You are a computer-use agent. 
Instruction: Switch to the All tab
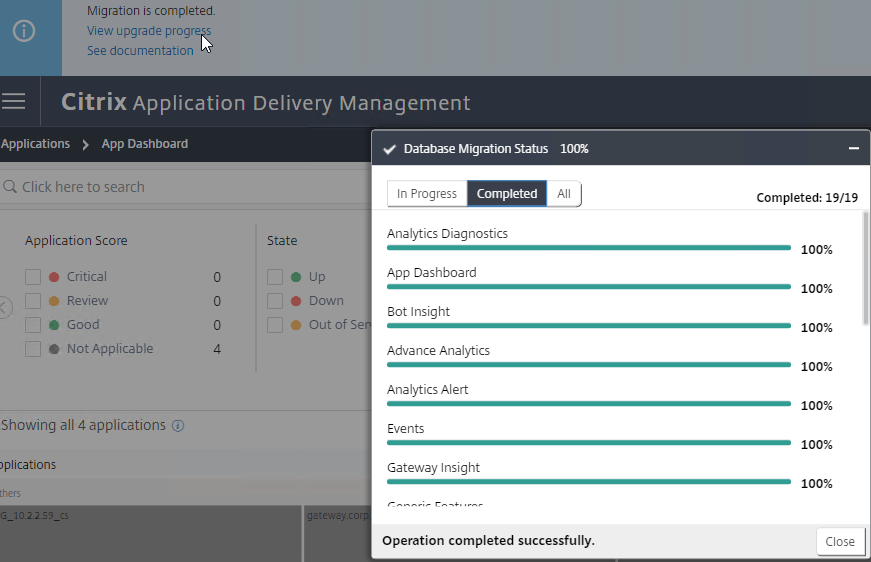tap(564, 194)
